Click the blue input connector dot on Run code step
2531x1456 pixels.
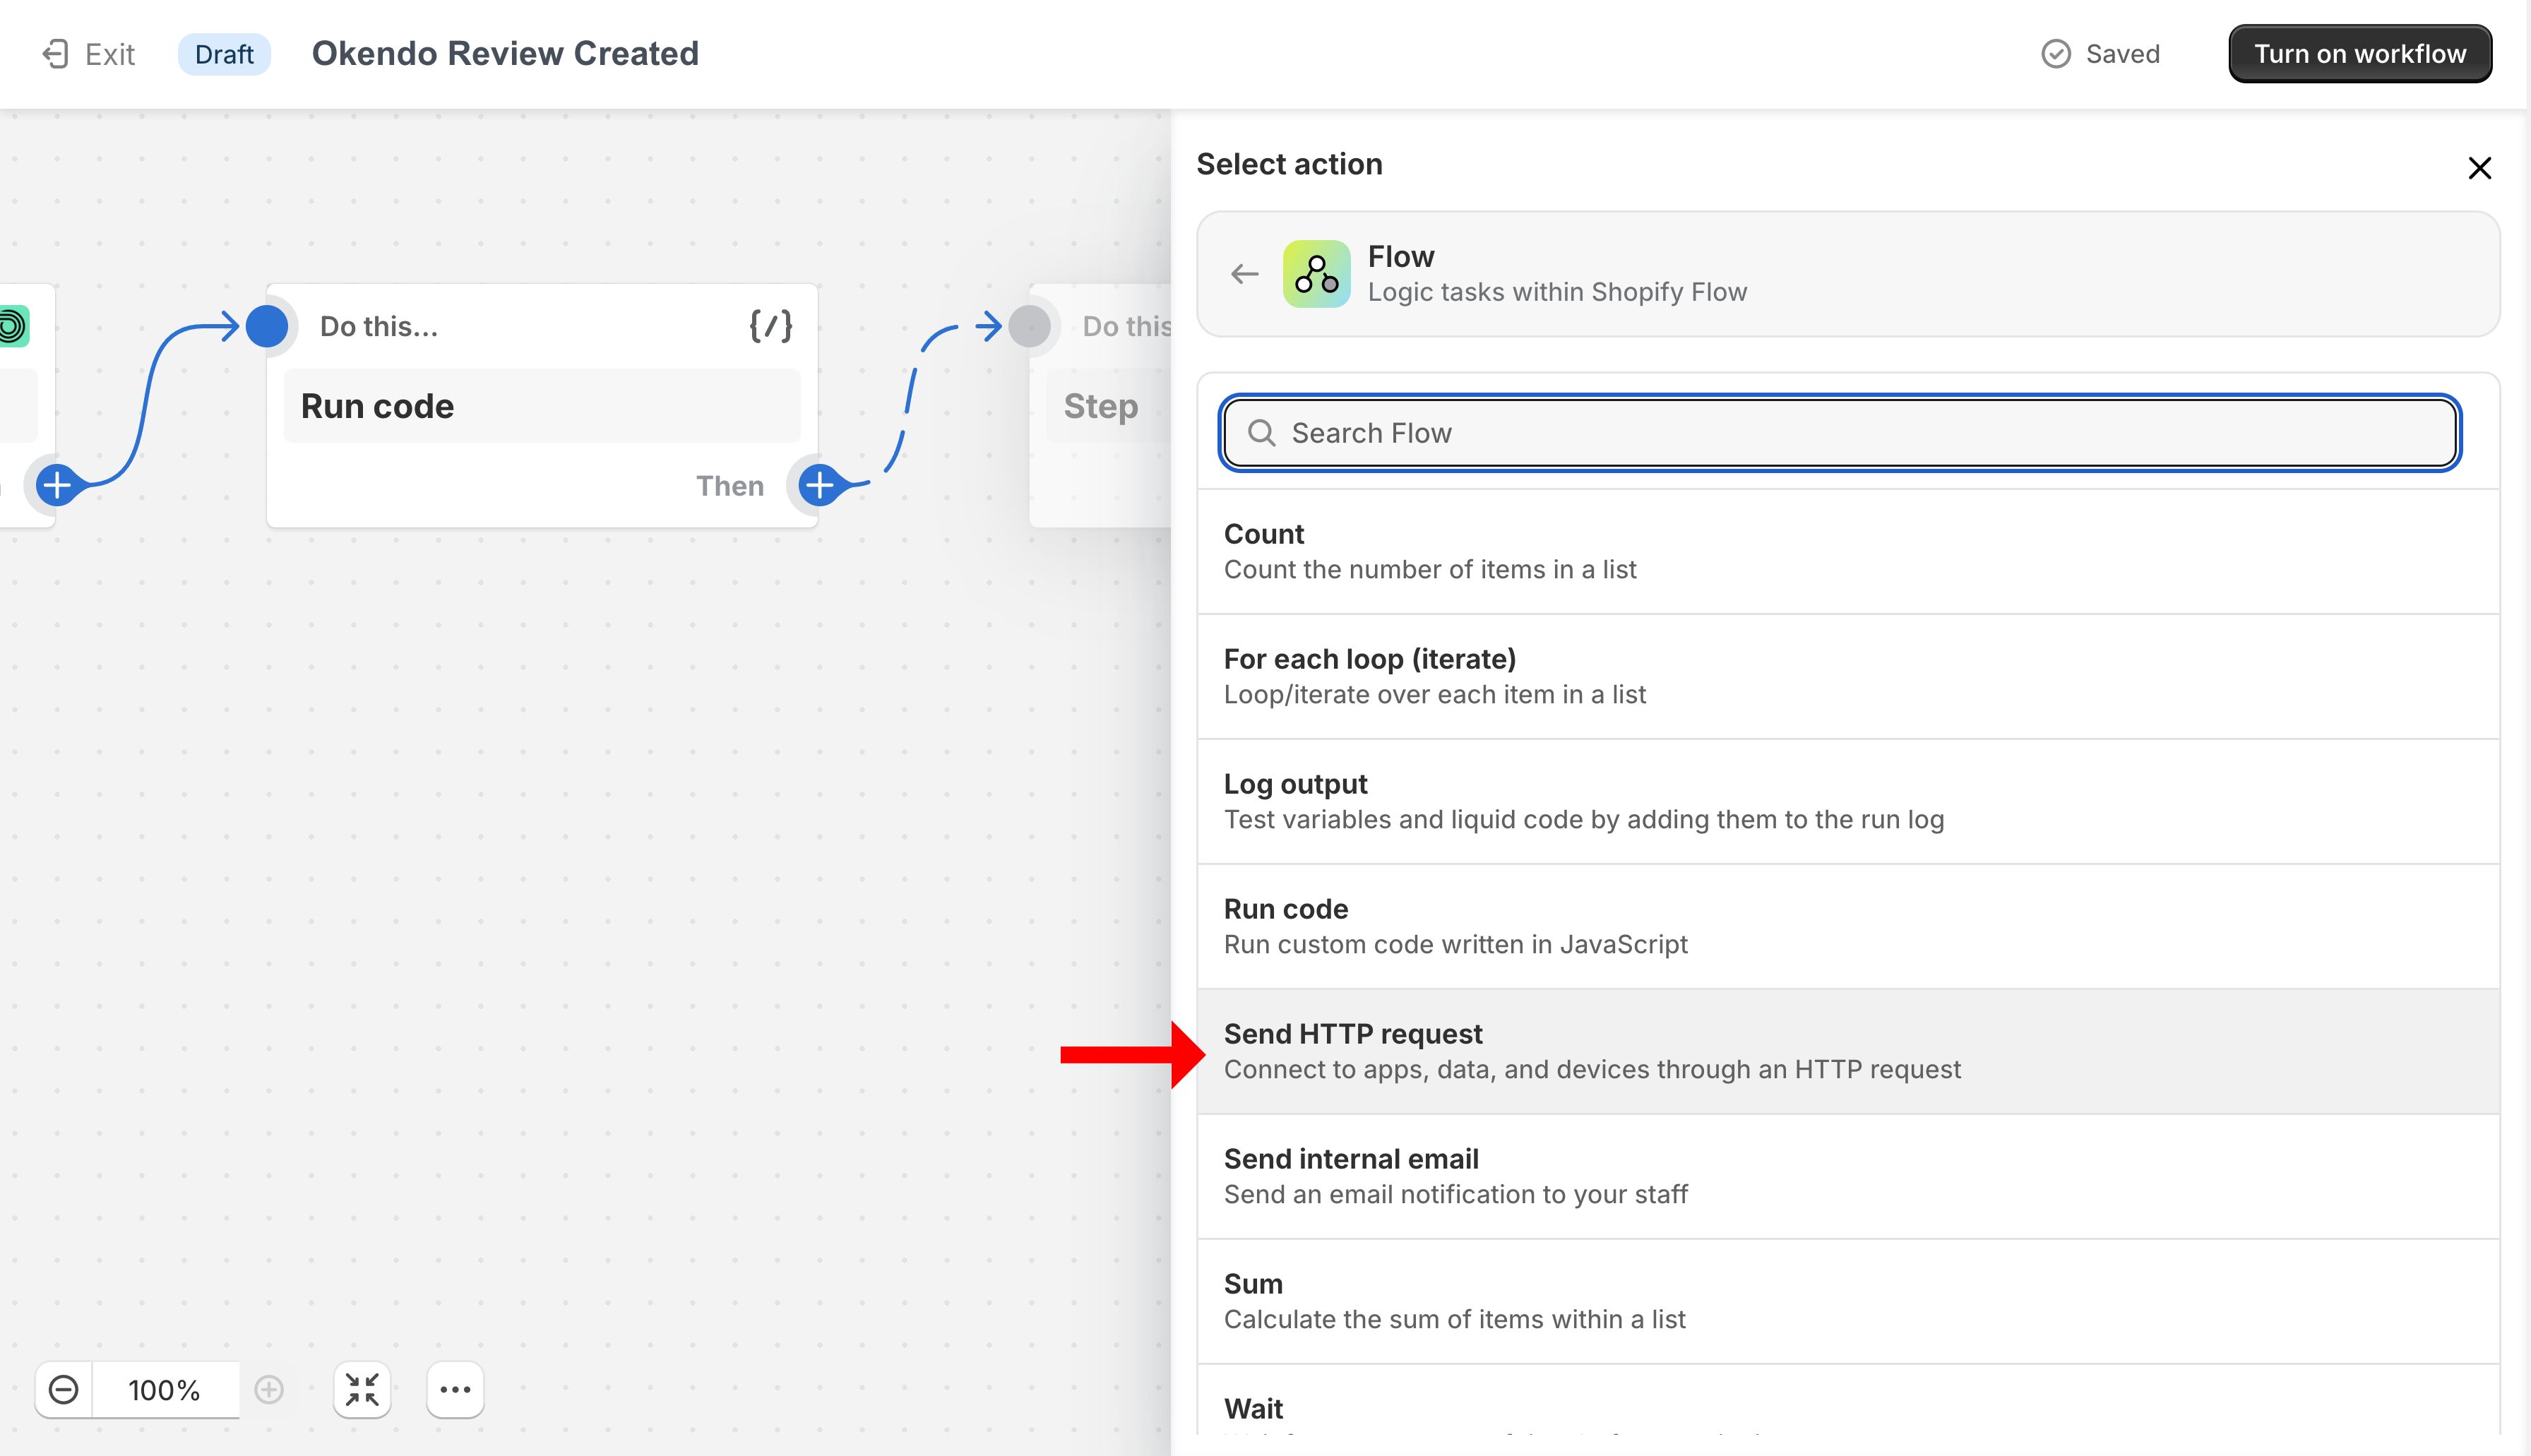tap(267, 326)
